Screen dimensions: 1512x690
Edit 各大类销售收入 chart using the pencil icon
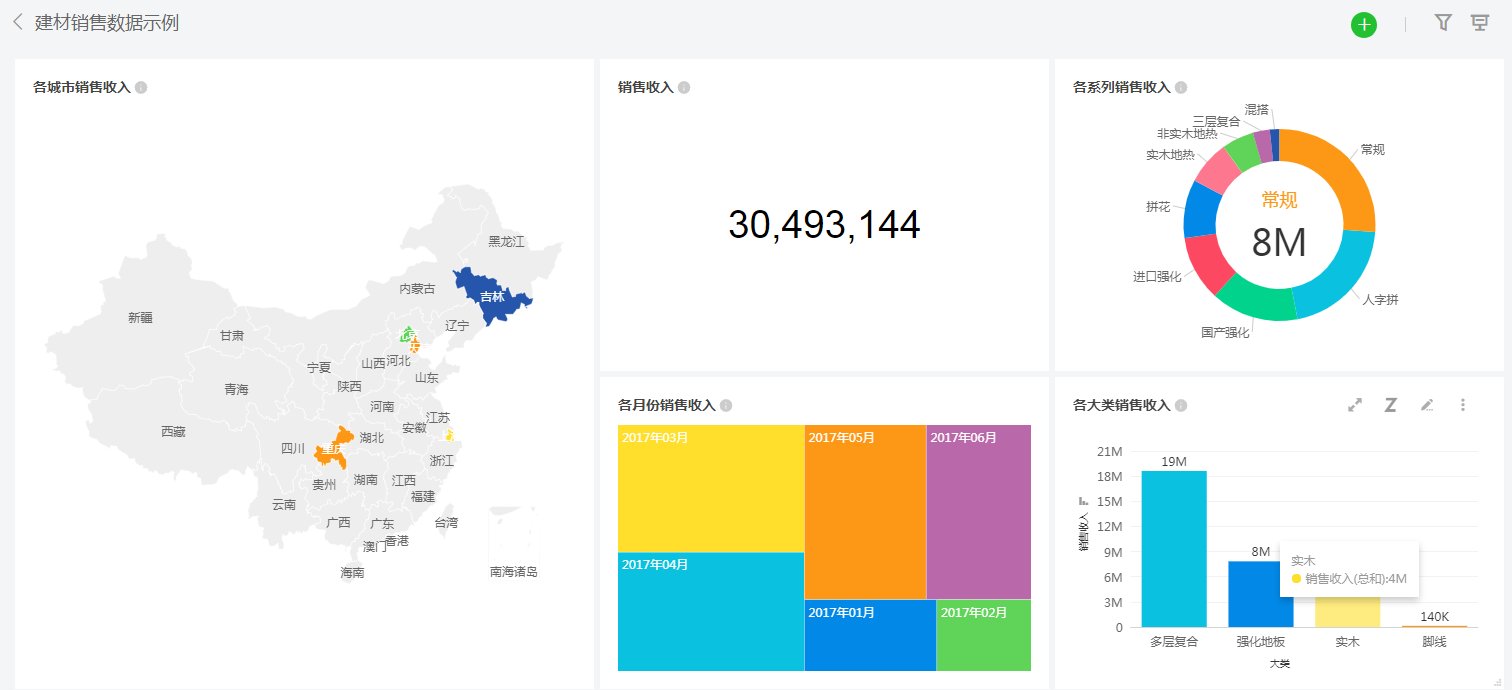click(1427, 404)
